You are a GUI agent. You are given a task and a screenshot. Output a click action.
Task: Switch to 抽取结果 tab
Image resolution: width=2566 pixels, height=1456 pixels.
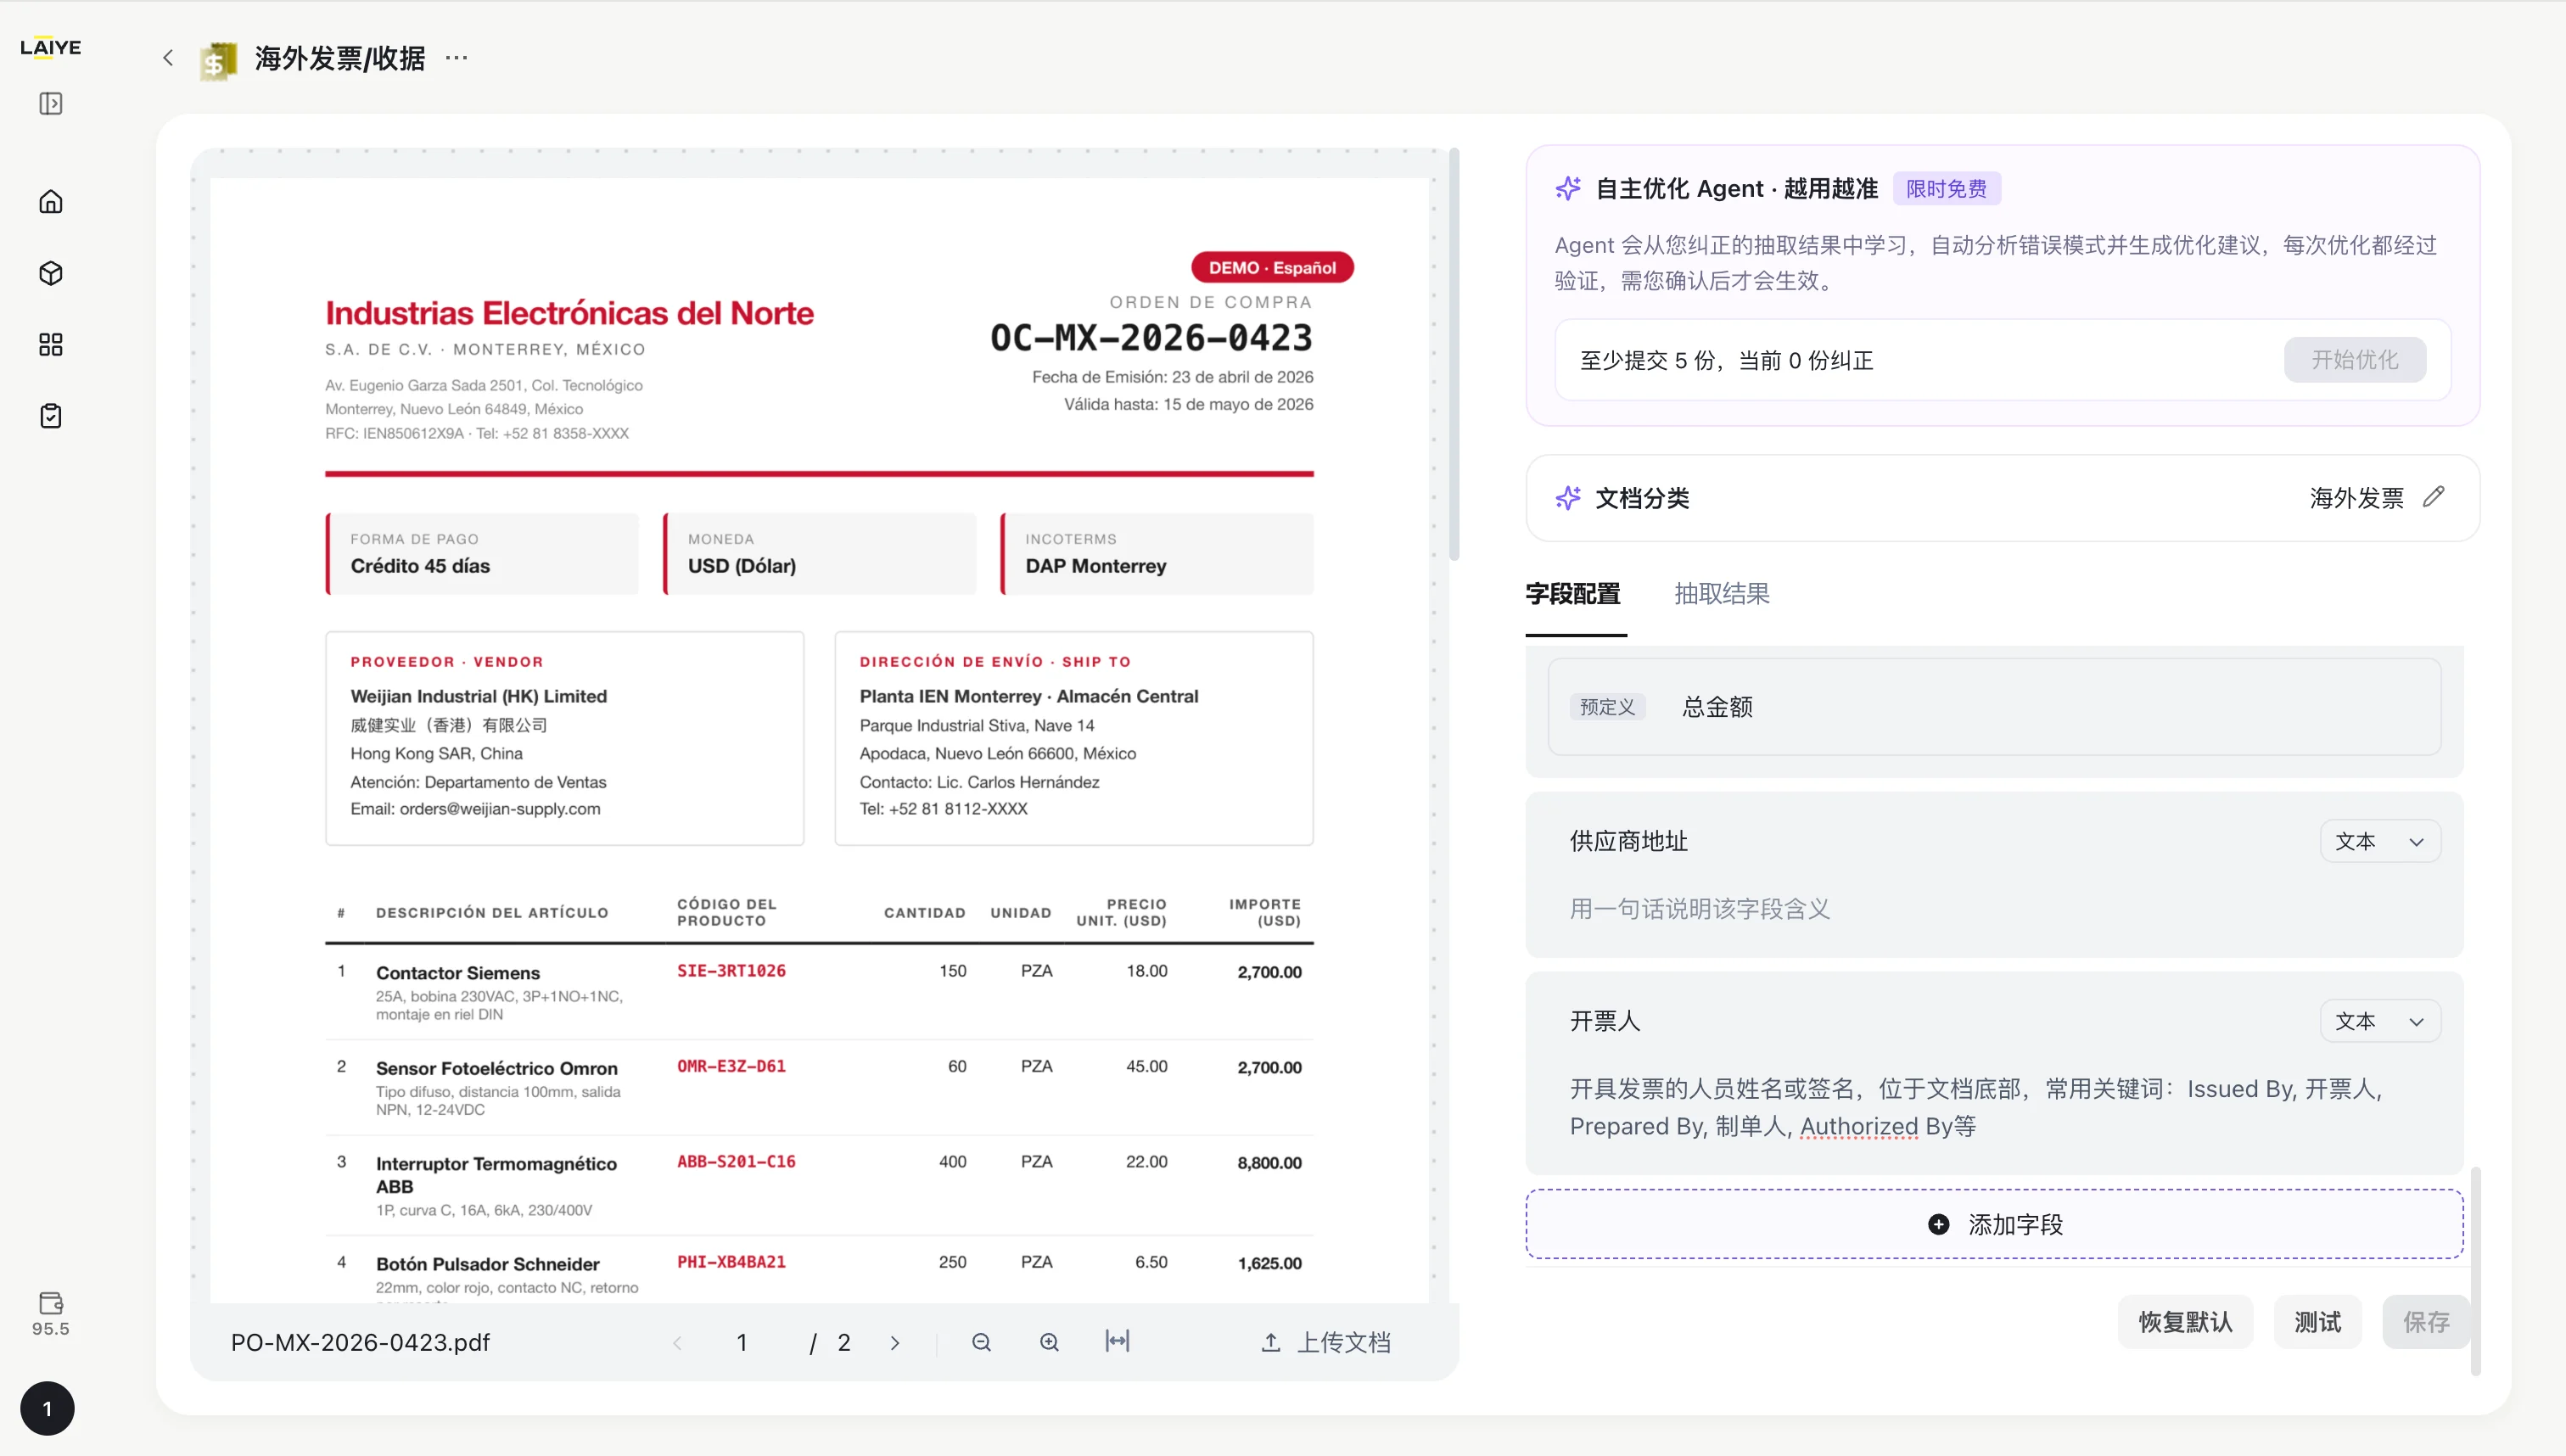(1722, 594)
